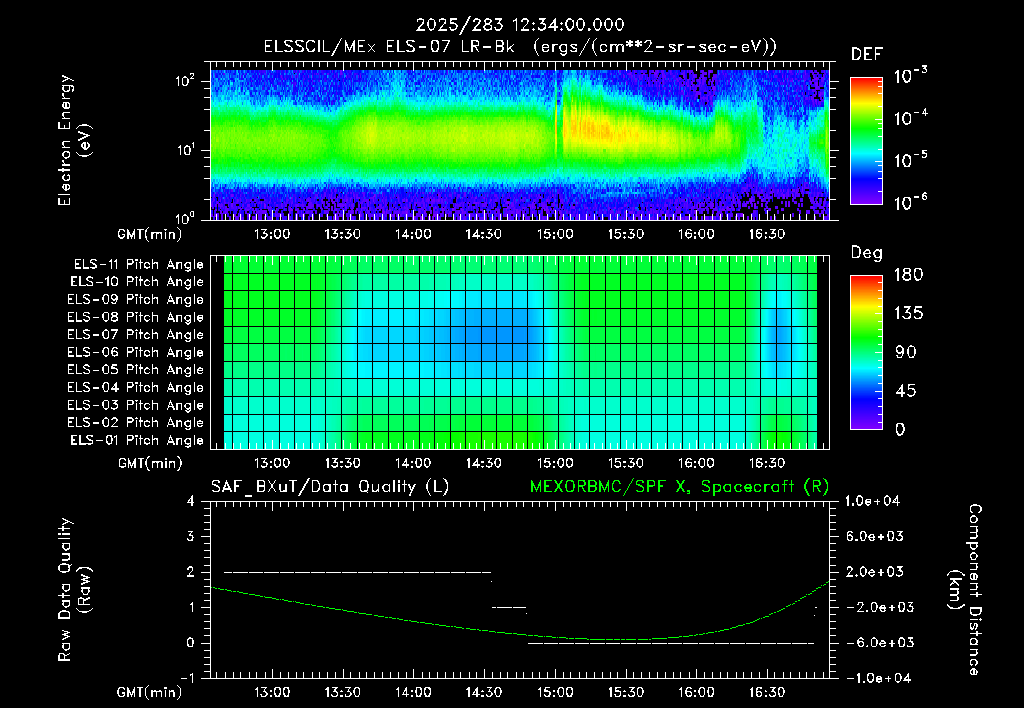Viewport: 1024px width, 708px height.
Task: Select the Electron Energy (eV) axis label
Action: point(74,140)
